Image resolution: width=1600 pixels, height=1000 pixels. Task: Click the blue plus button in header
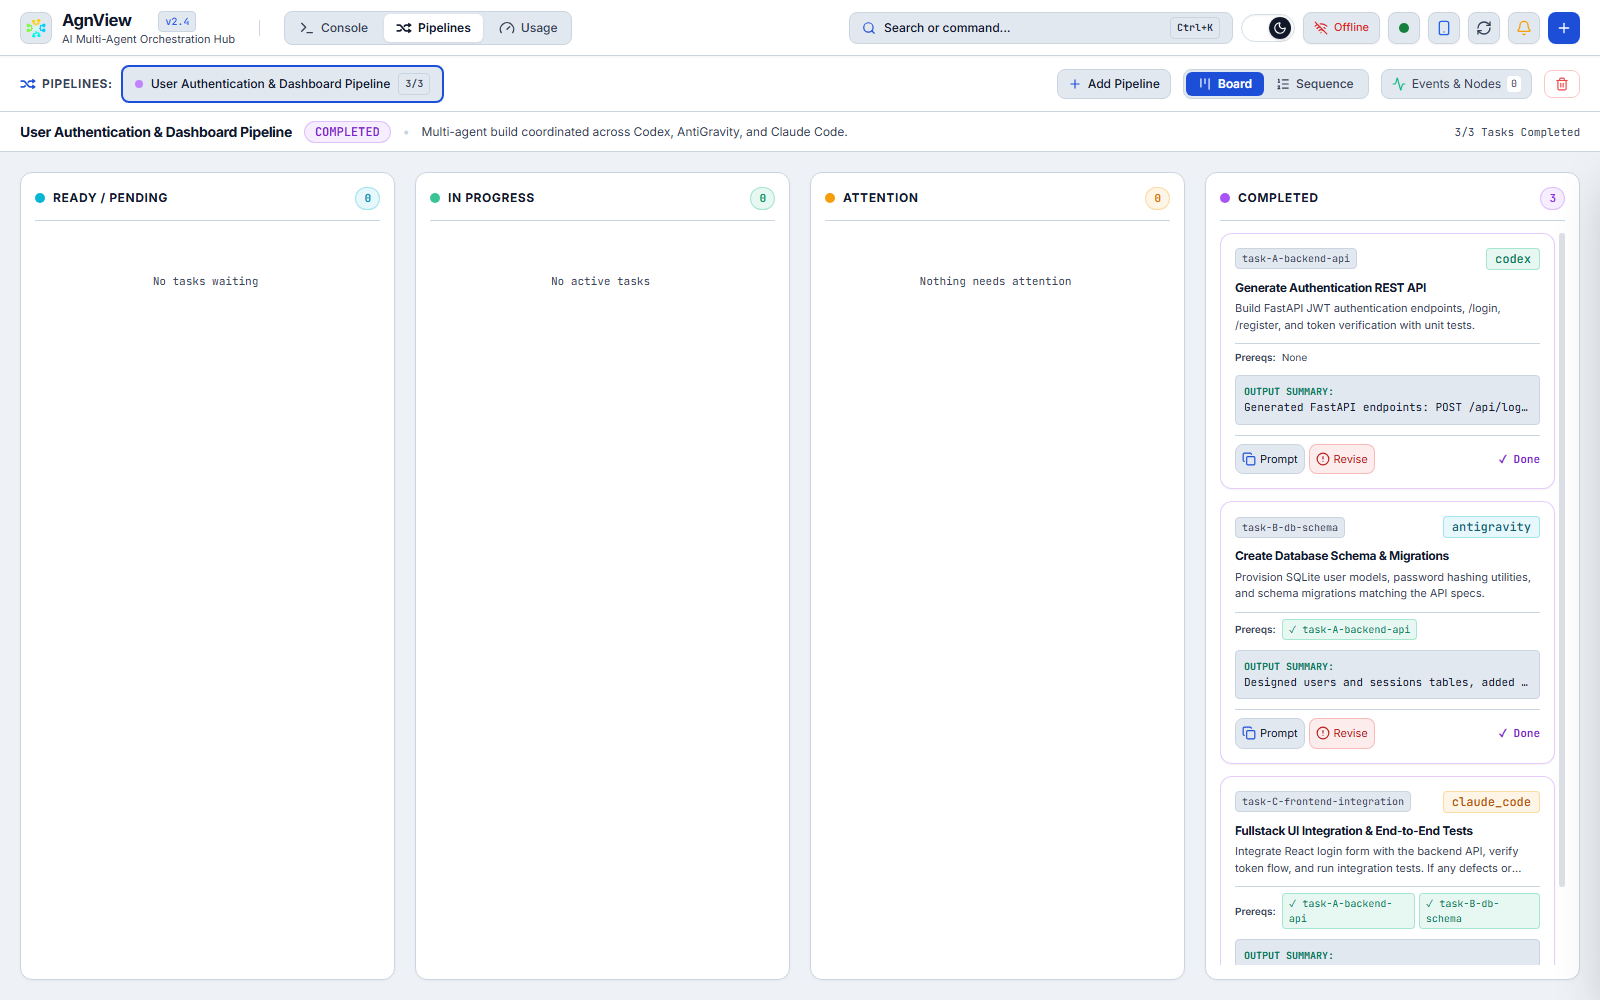[1564, 28]
